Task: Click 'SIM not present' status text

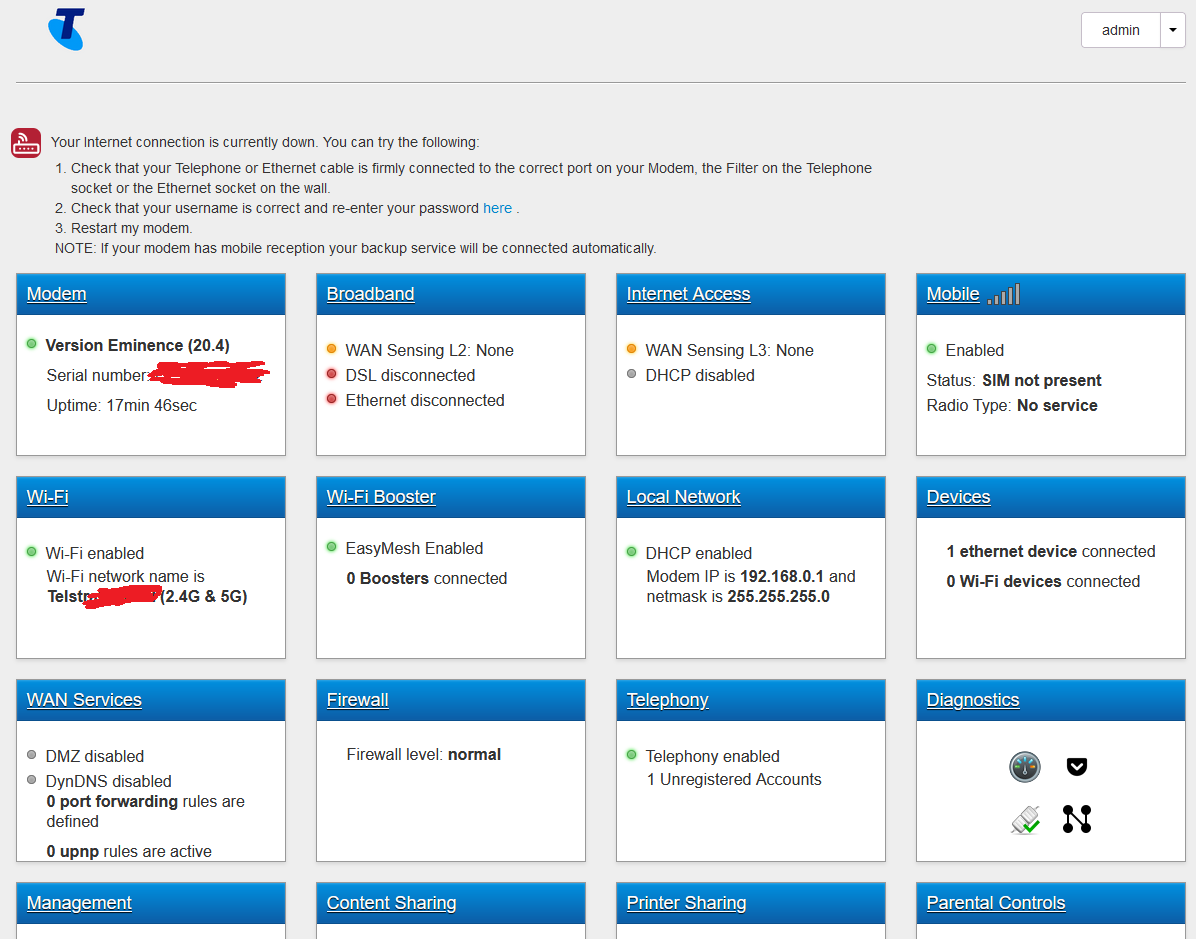Action: point(1042,381)
